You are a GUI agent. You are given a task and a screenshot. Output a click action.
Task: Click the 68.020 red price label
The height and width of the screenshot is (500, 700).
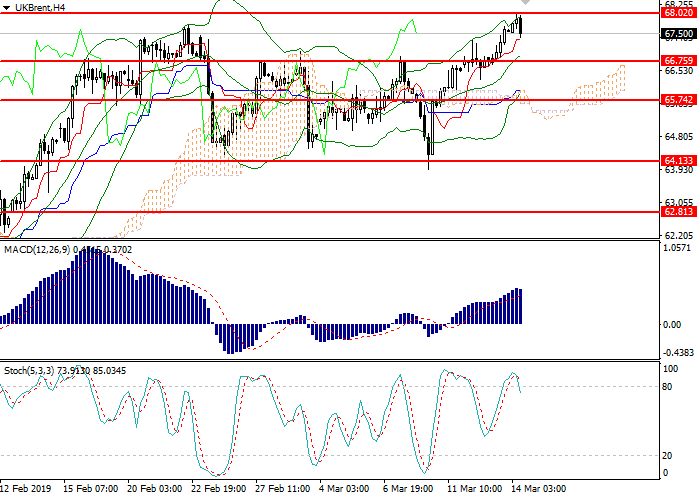click(x=679, y=14)
